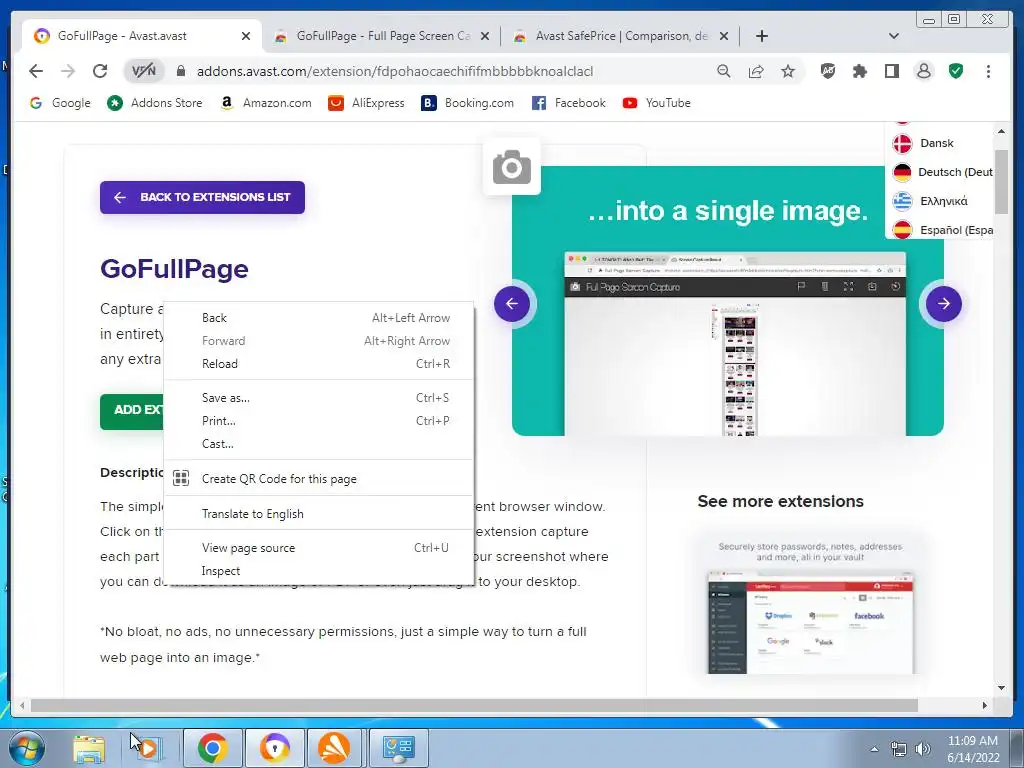Open the orange Avast taskbar icon
Viewport: 1024px width, 768px height.
point(334,748)
